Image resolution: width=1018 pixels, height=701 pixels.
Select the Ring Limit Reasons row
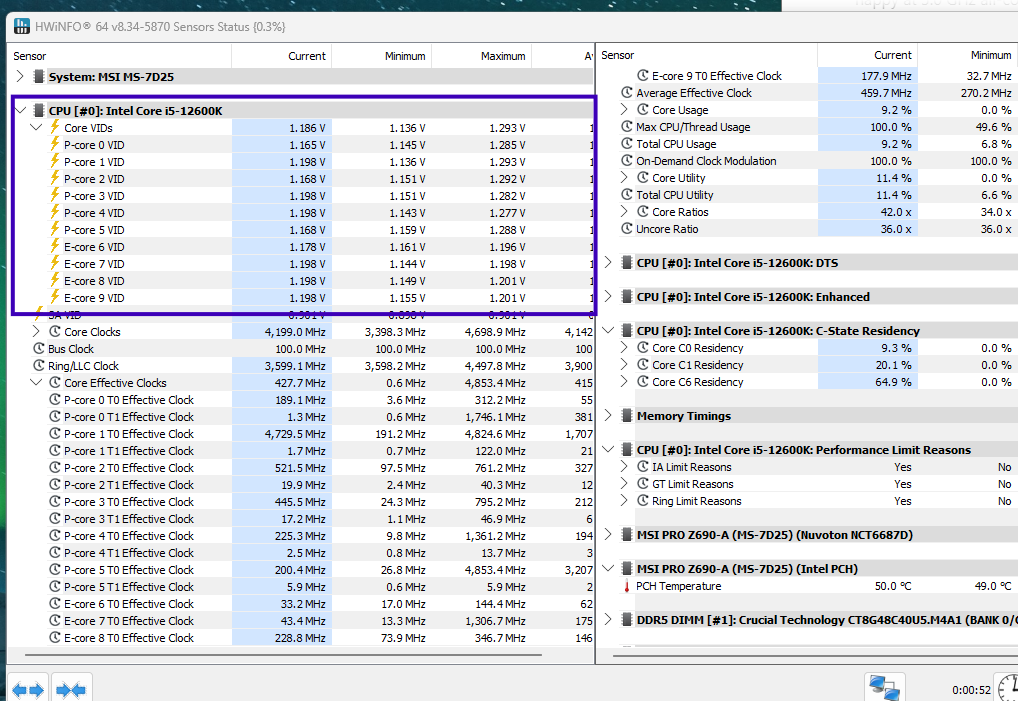(807, 501)
